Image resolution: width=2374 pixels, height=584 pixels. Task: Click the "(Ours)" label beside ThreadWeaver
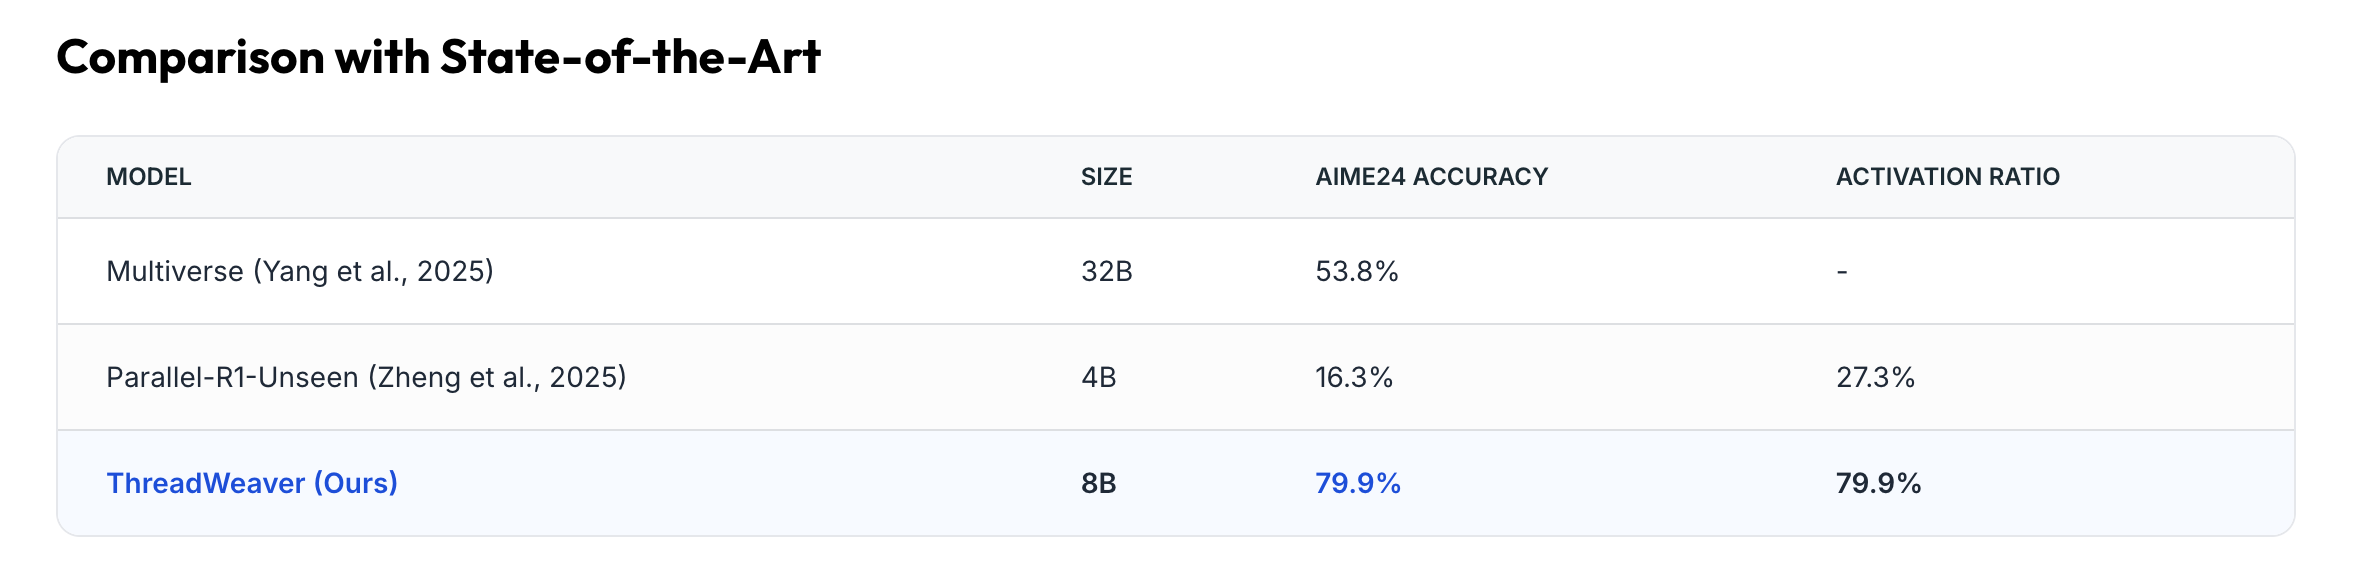click(x=356, y=483)
